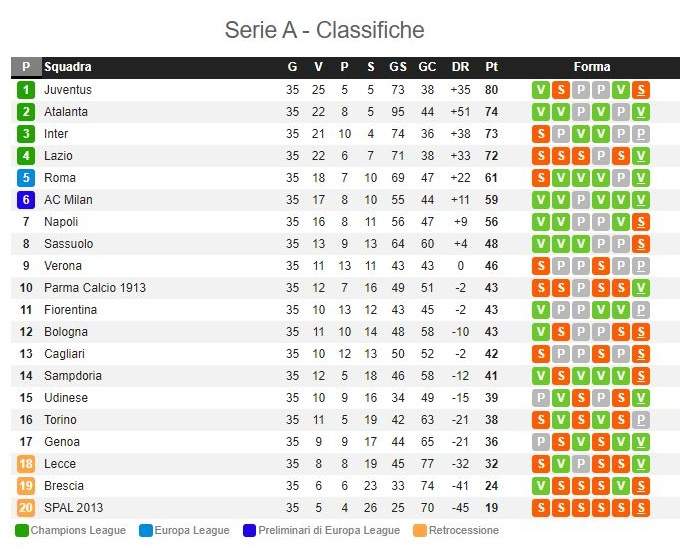Click the Forma column header
This screenshot has height=549, width=682.
pyautogui.click(x=592, y=67)
